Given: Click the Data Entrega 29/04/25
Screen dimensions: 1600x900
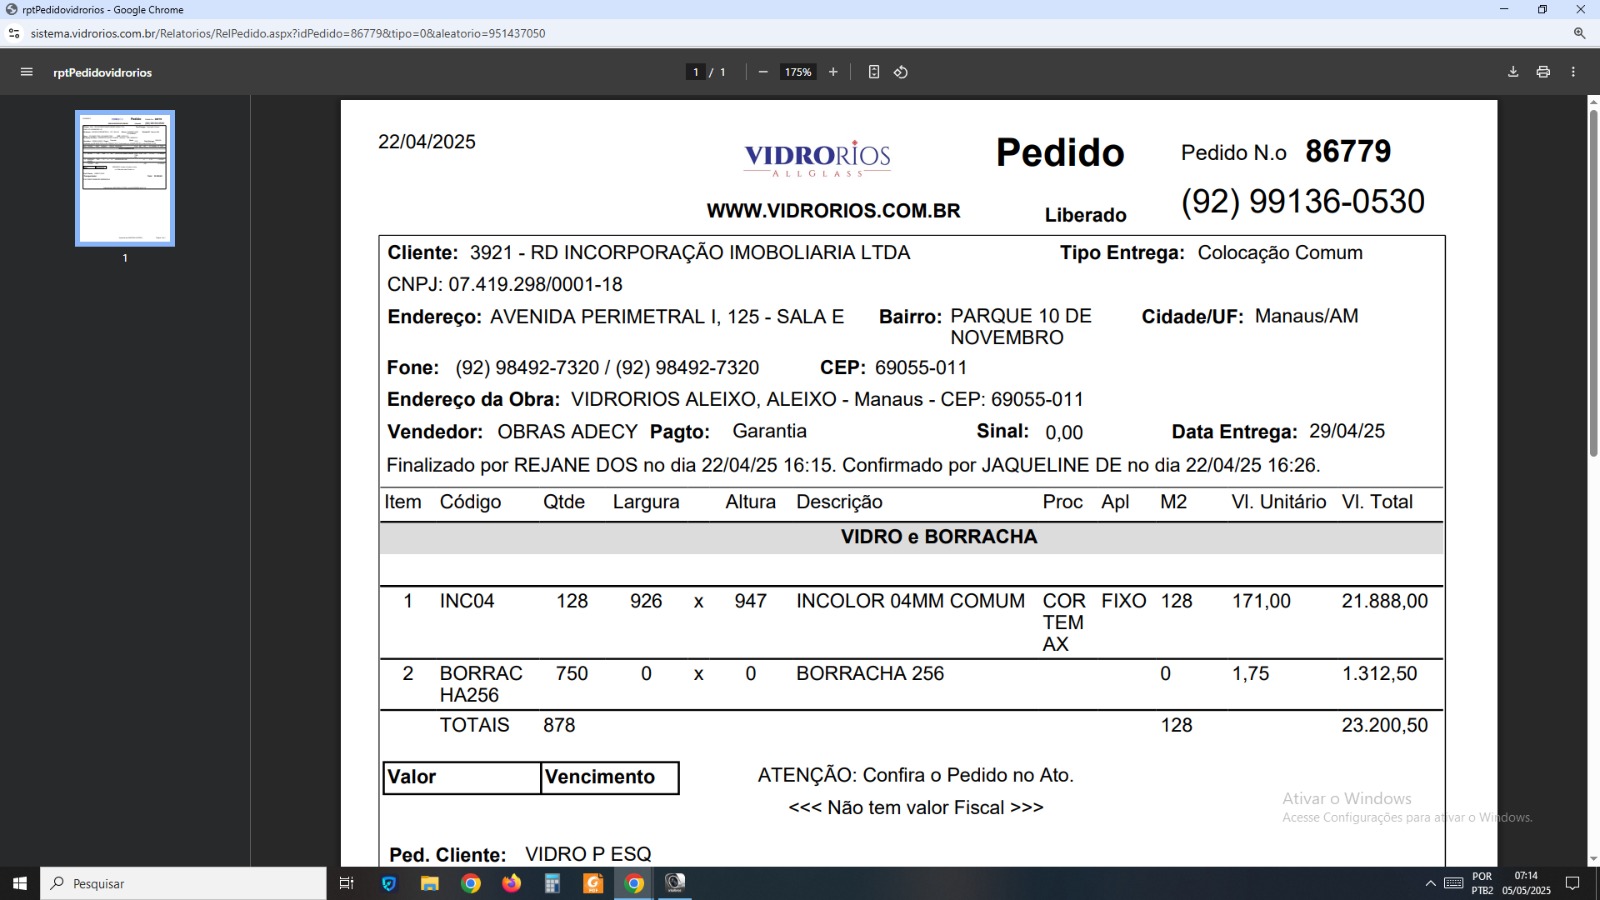Looking at the screenshot, I should [x=1347, y=431].
